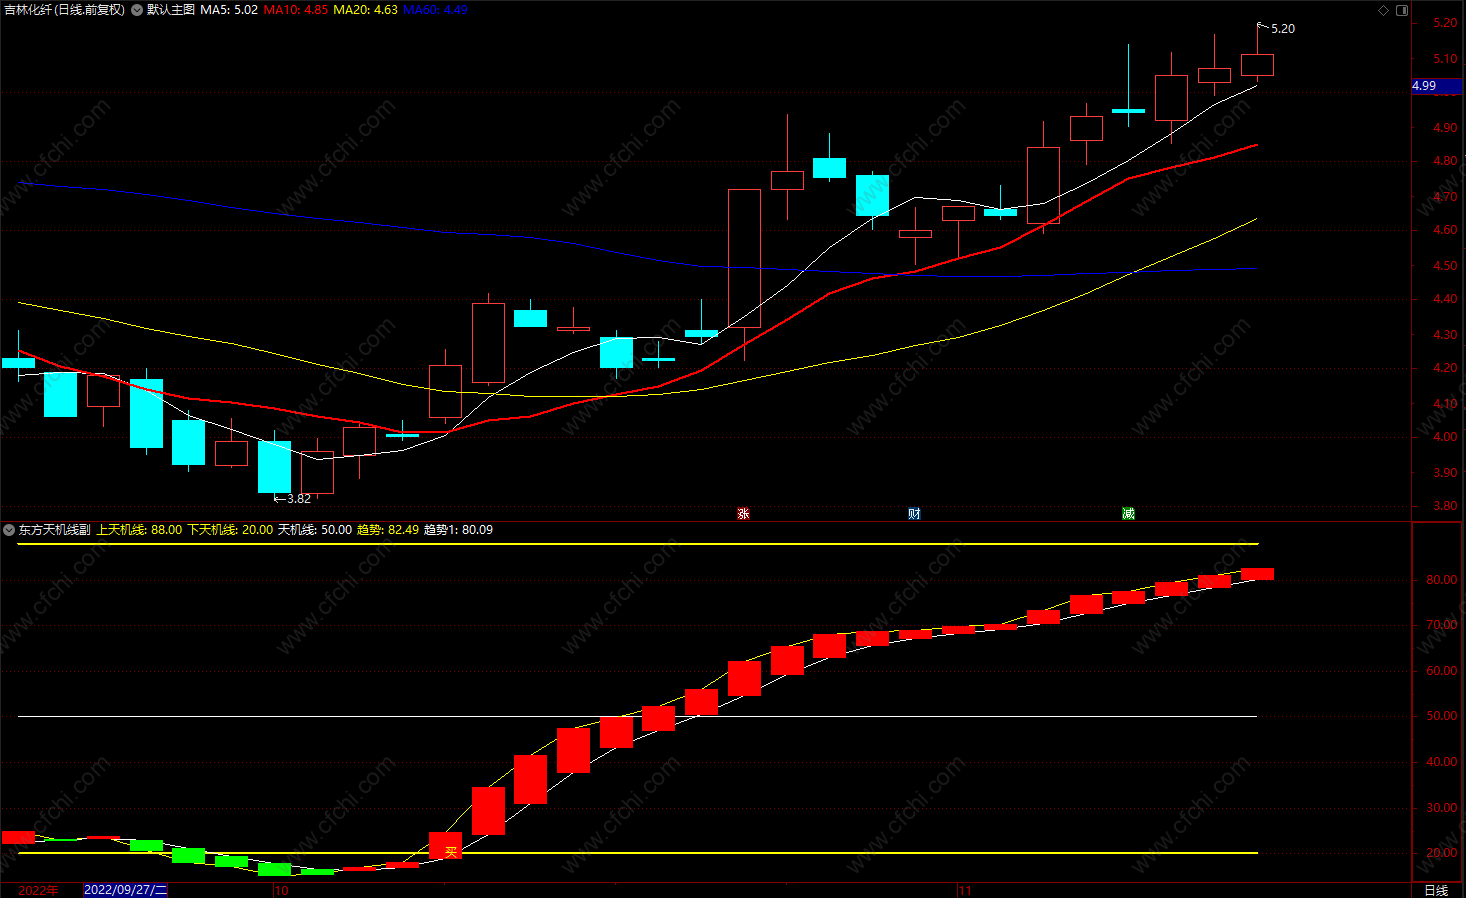Image resolution: width=1466 pixels, height=898 pixels.
Task: Click the 80.00 level on indicator axis
Action: [x=1442, y=580]
